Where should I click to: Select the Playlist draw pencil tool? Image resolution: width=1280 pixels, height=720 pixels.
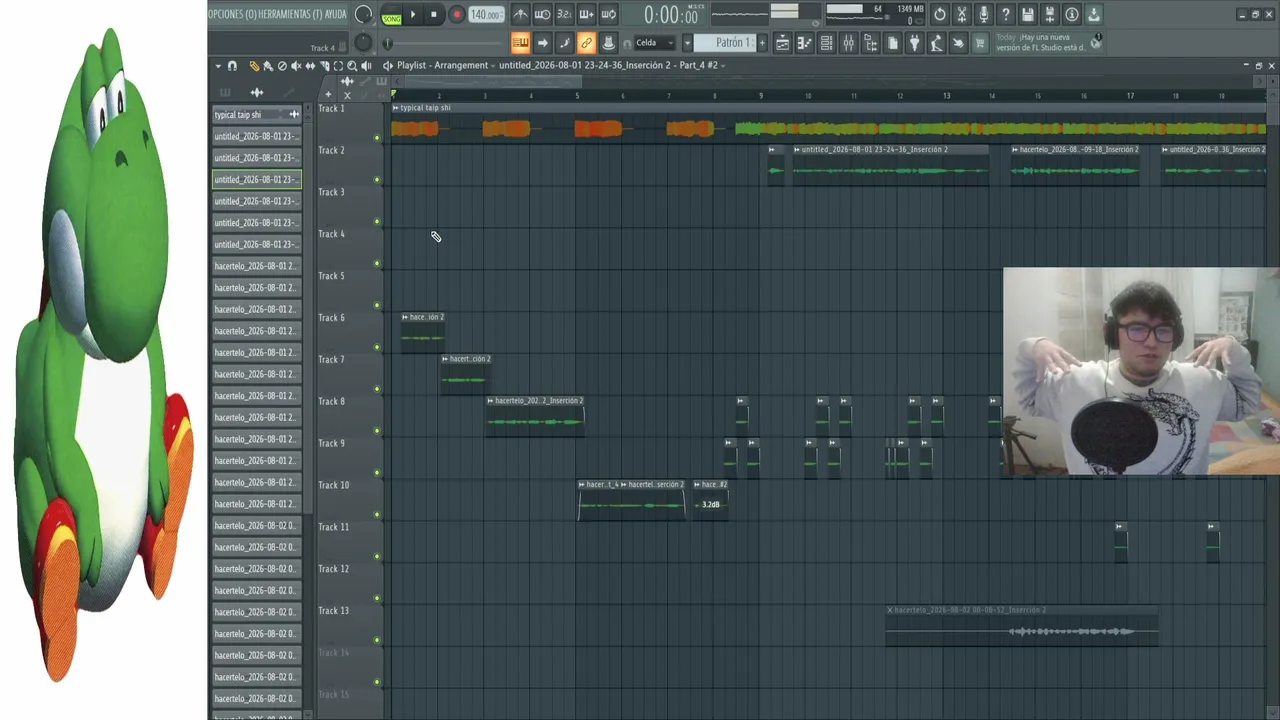click(x=254, y=66)
